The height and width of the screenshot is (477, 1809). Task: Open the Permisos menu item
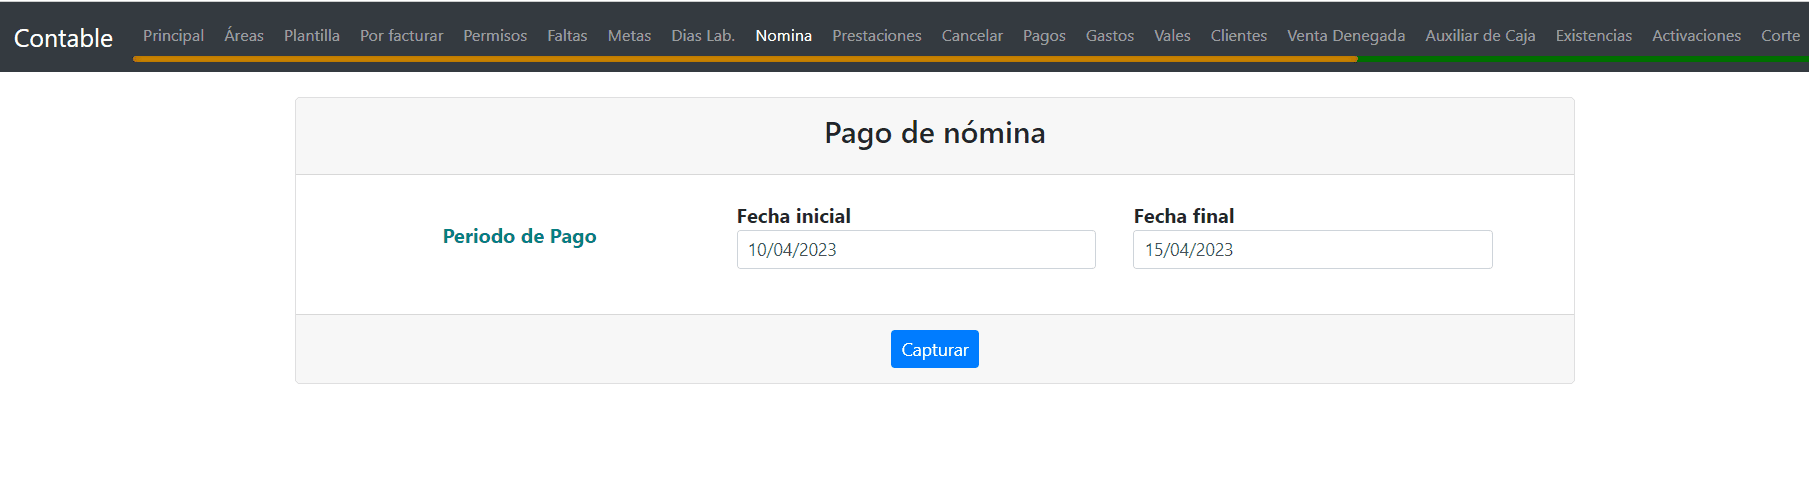point(495,36)
